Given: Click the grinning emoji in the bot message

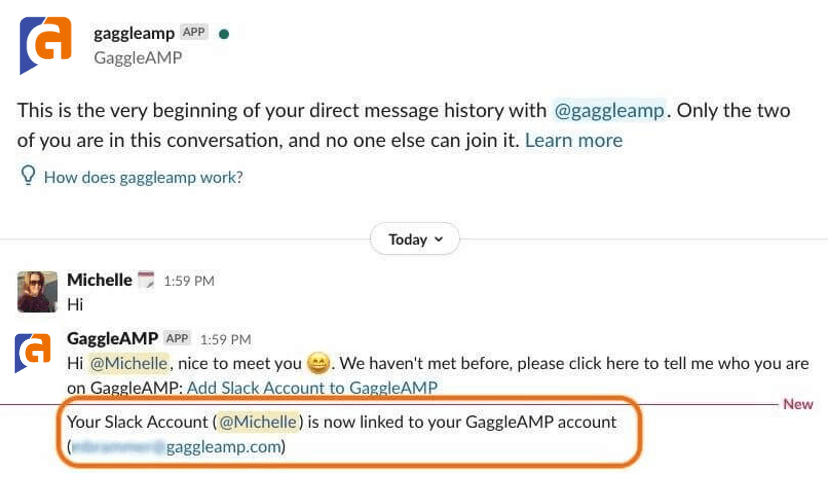Looking at the screenshot, I should click(x=318, y=363).
